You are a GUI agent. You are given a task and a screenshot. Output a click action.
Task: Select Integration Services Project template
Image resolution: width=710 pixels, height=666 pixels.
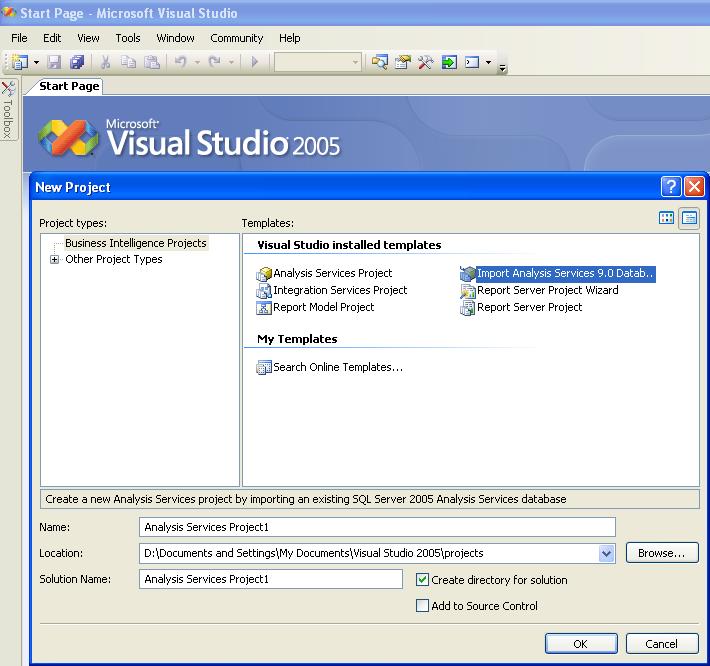[x=331, y=290]
